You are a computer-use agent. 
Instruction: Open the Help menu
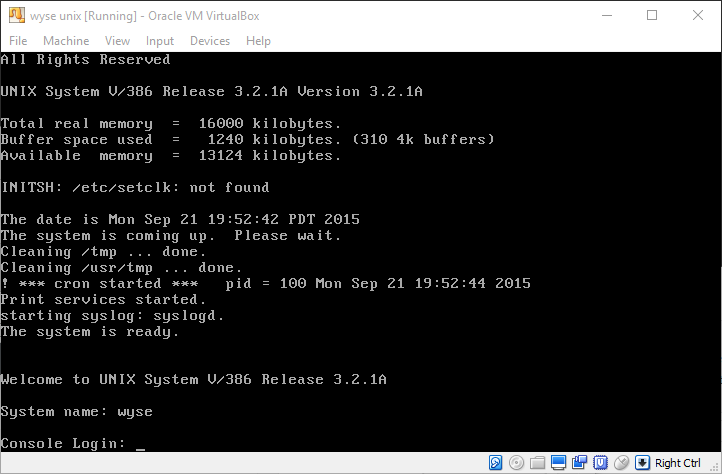point(258,41)
